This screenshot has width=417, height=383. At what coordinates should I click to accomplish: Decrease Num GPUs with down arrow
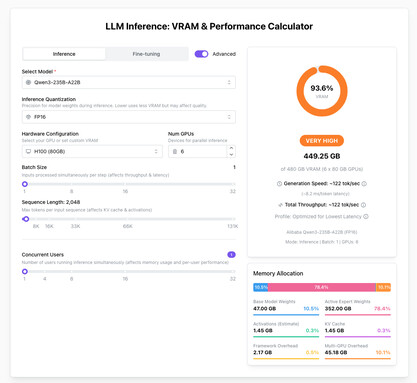pyautogui.click(x=231, y=155)
